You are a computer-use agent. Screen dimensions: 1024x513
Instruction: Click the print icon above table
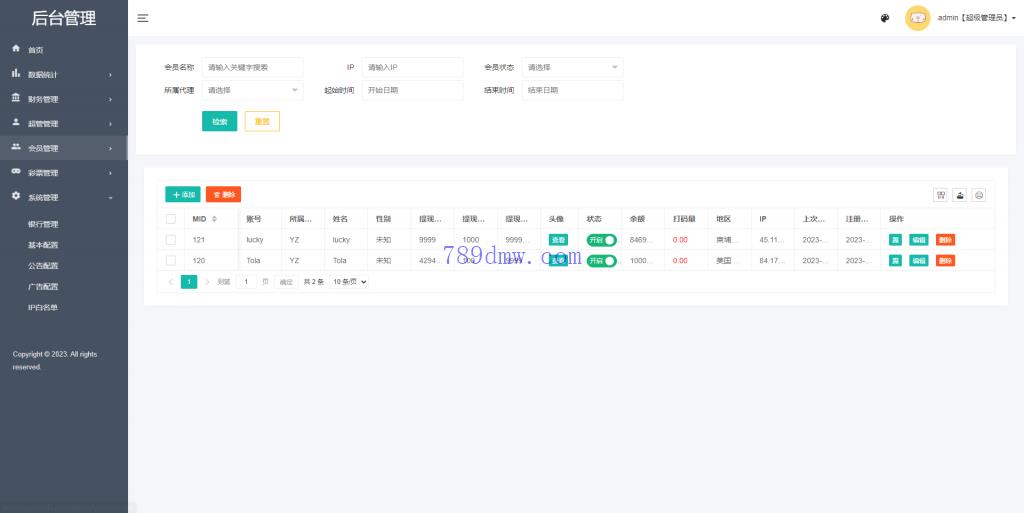click(979, 195)
